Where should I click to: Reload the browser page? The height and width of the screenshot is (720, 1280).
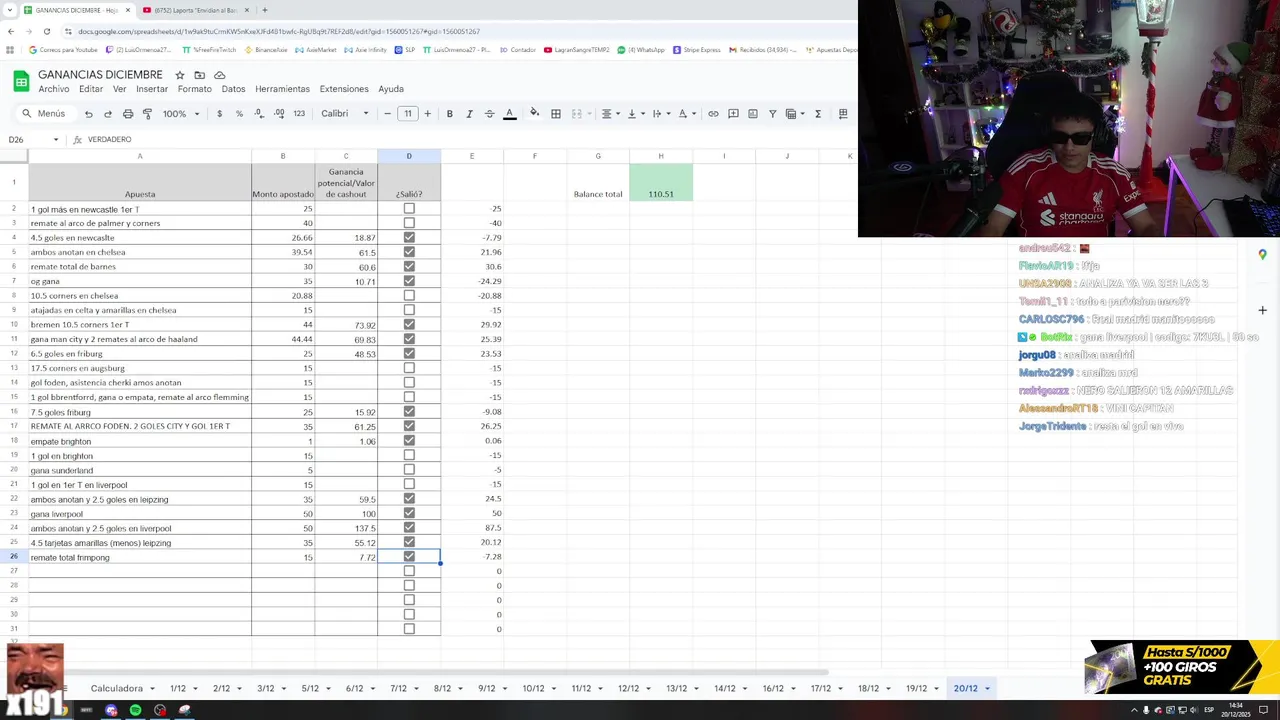pyautogui.click(x=46, y=31)
